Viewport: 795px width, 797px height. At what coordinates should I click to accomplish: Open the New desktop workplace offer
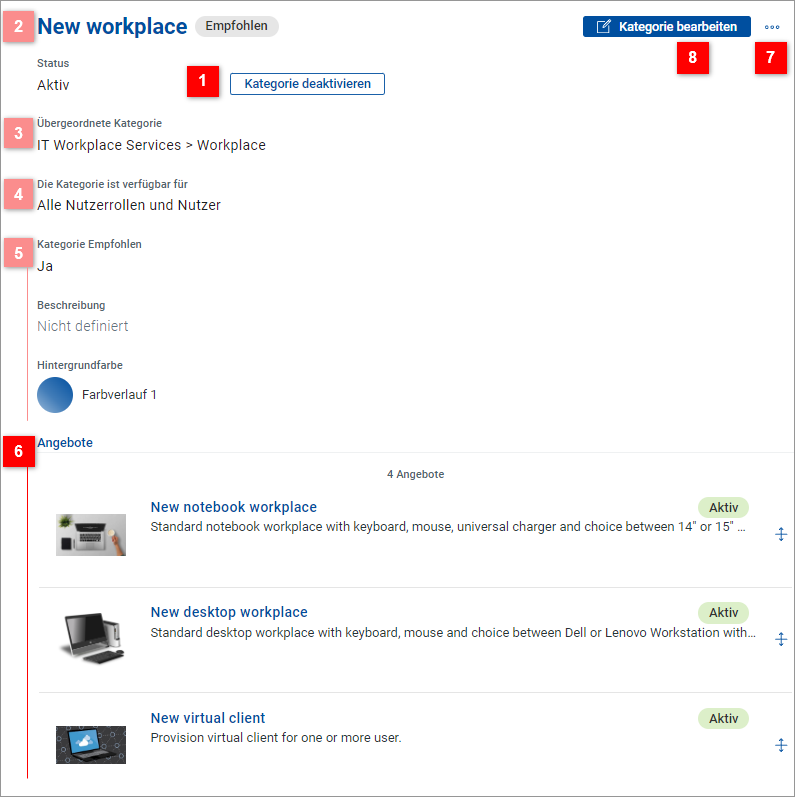pyautogui.click(x=229, y=612)
